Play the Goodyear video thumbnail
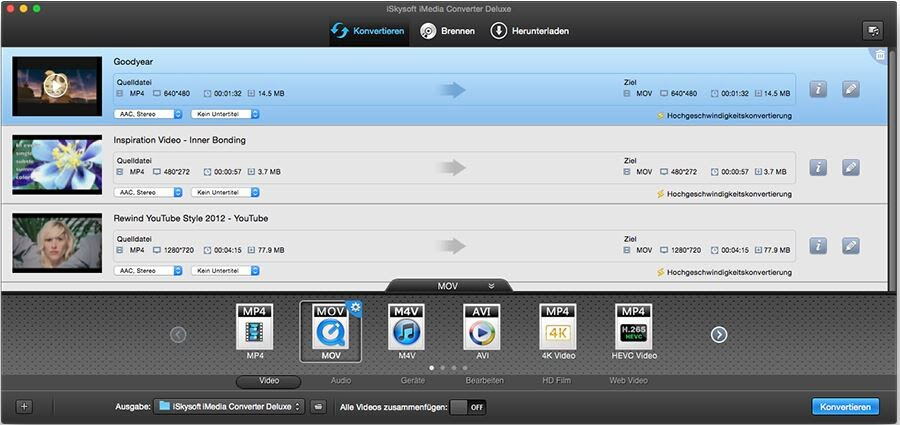Screen dimensions: 900x425 pos(56,86)
